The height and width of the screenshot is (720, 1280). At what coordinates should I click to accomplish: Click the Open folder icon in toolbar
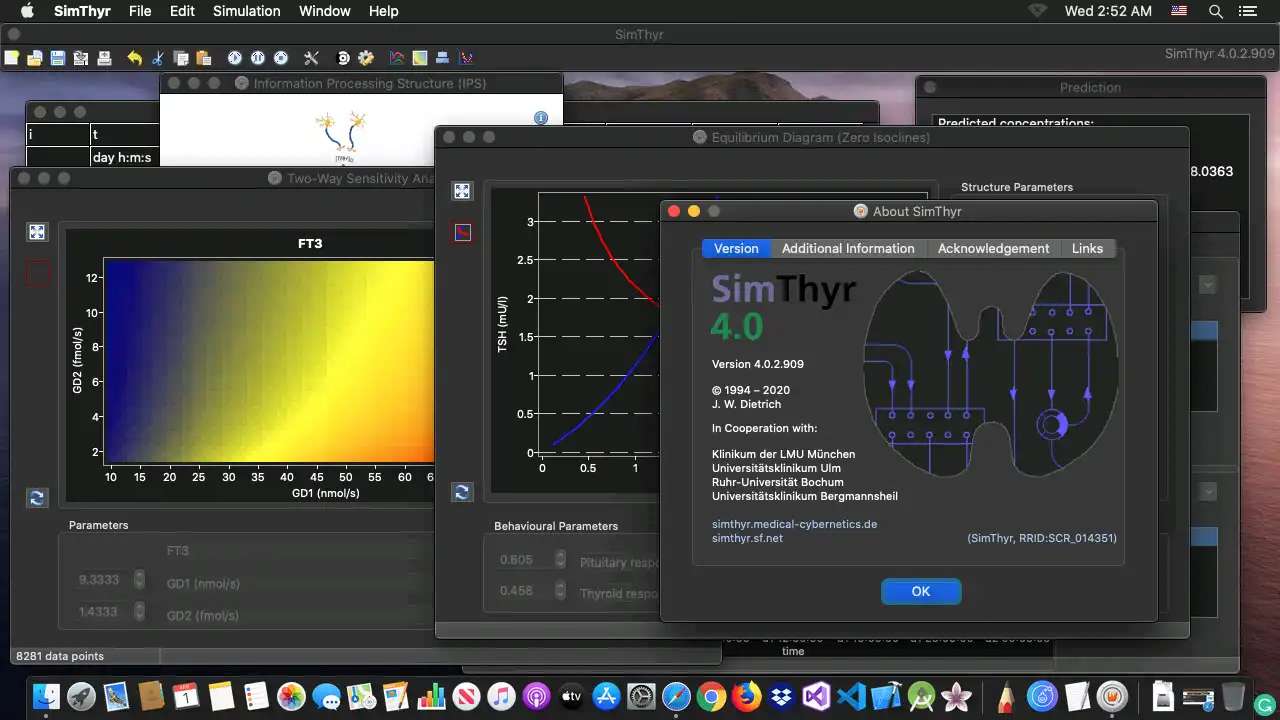tap(35, 58)
